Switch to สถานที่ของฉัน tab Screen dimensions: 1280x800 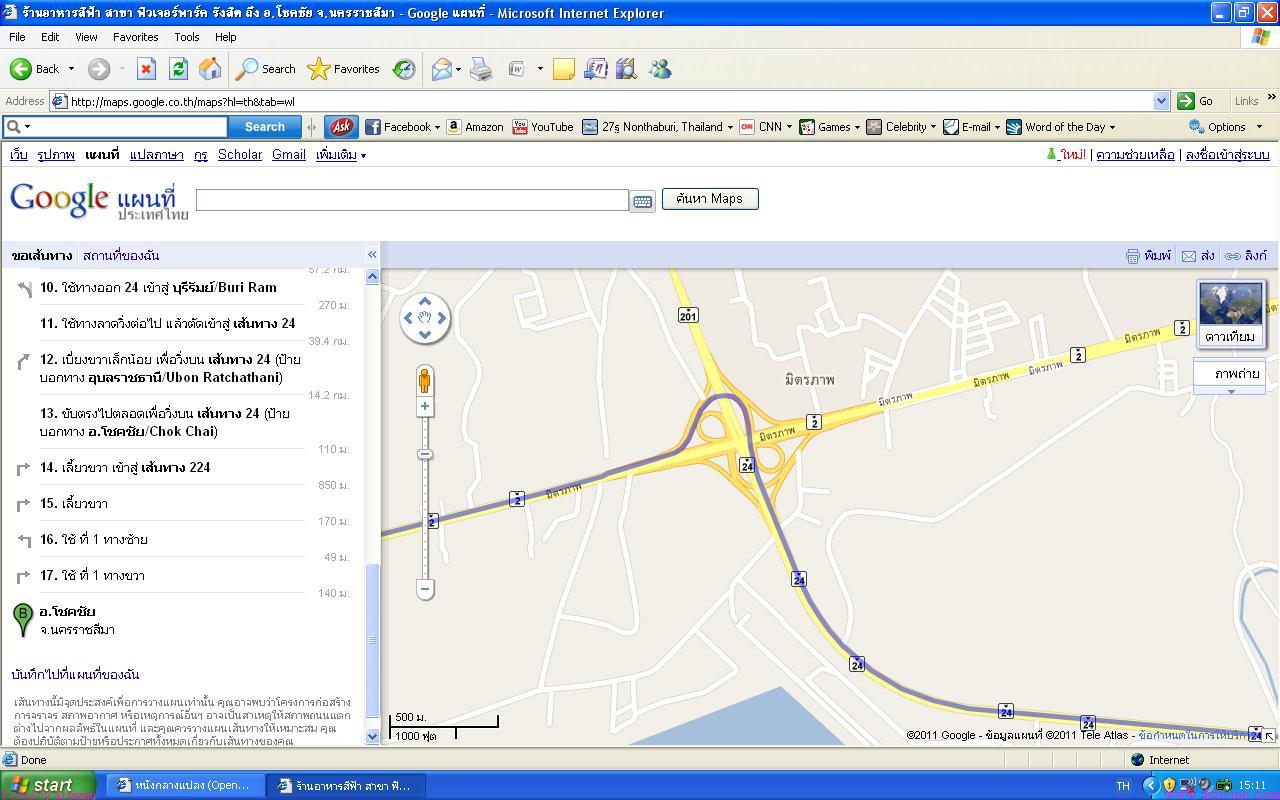coord(121,256)
